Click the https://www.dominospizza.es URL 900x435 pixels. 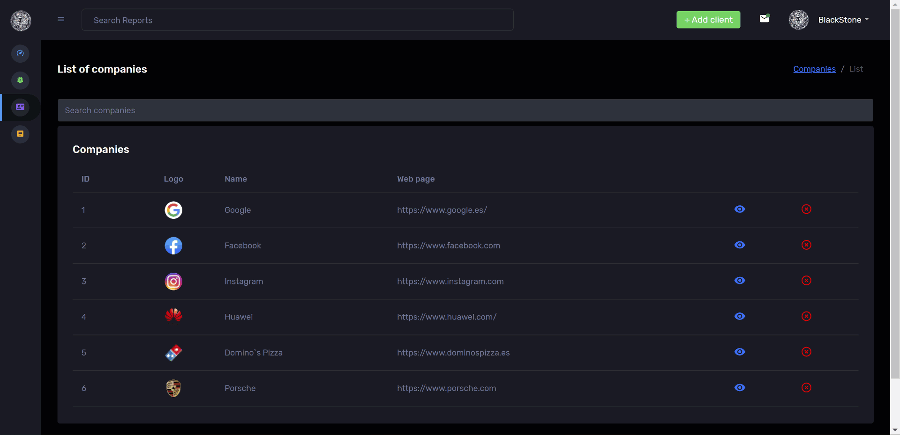(453, 352)
